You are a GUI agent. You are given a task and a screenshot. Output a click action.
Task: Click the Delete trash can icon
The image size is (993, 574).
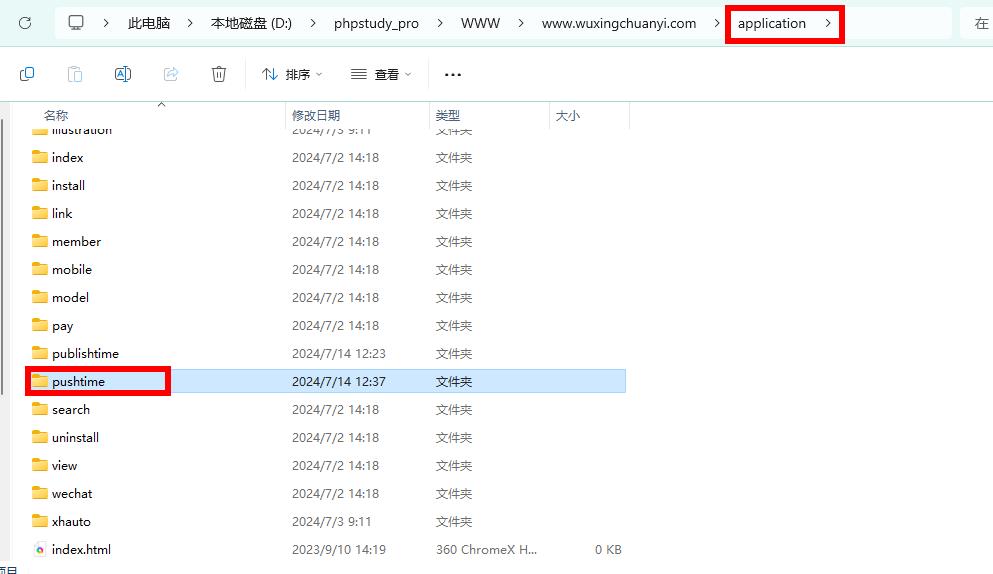click(x=219, y=74)
